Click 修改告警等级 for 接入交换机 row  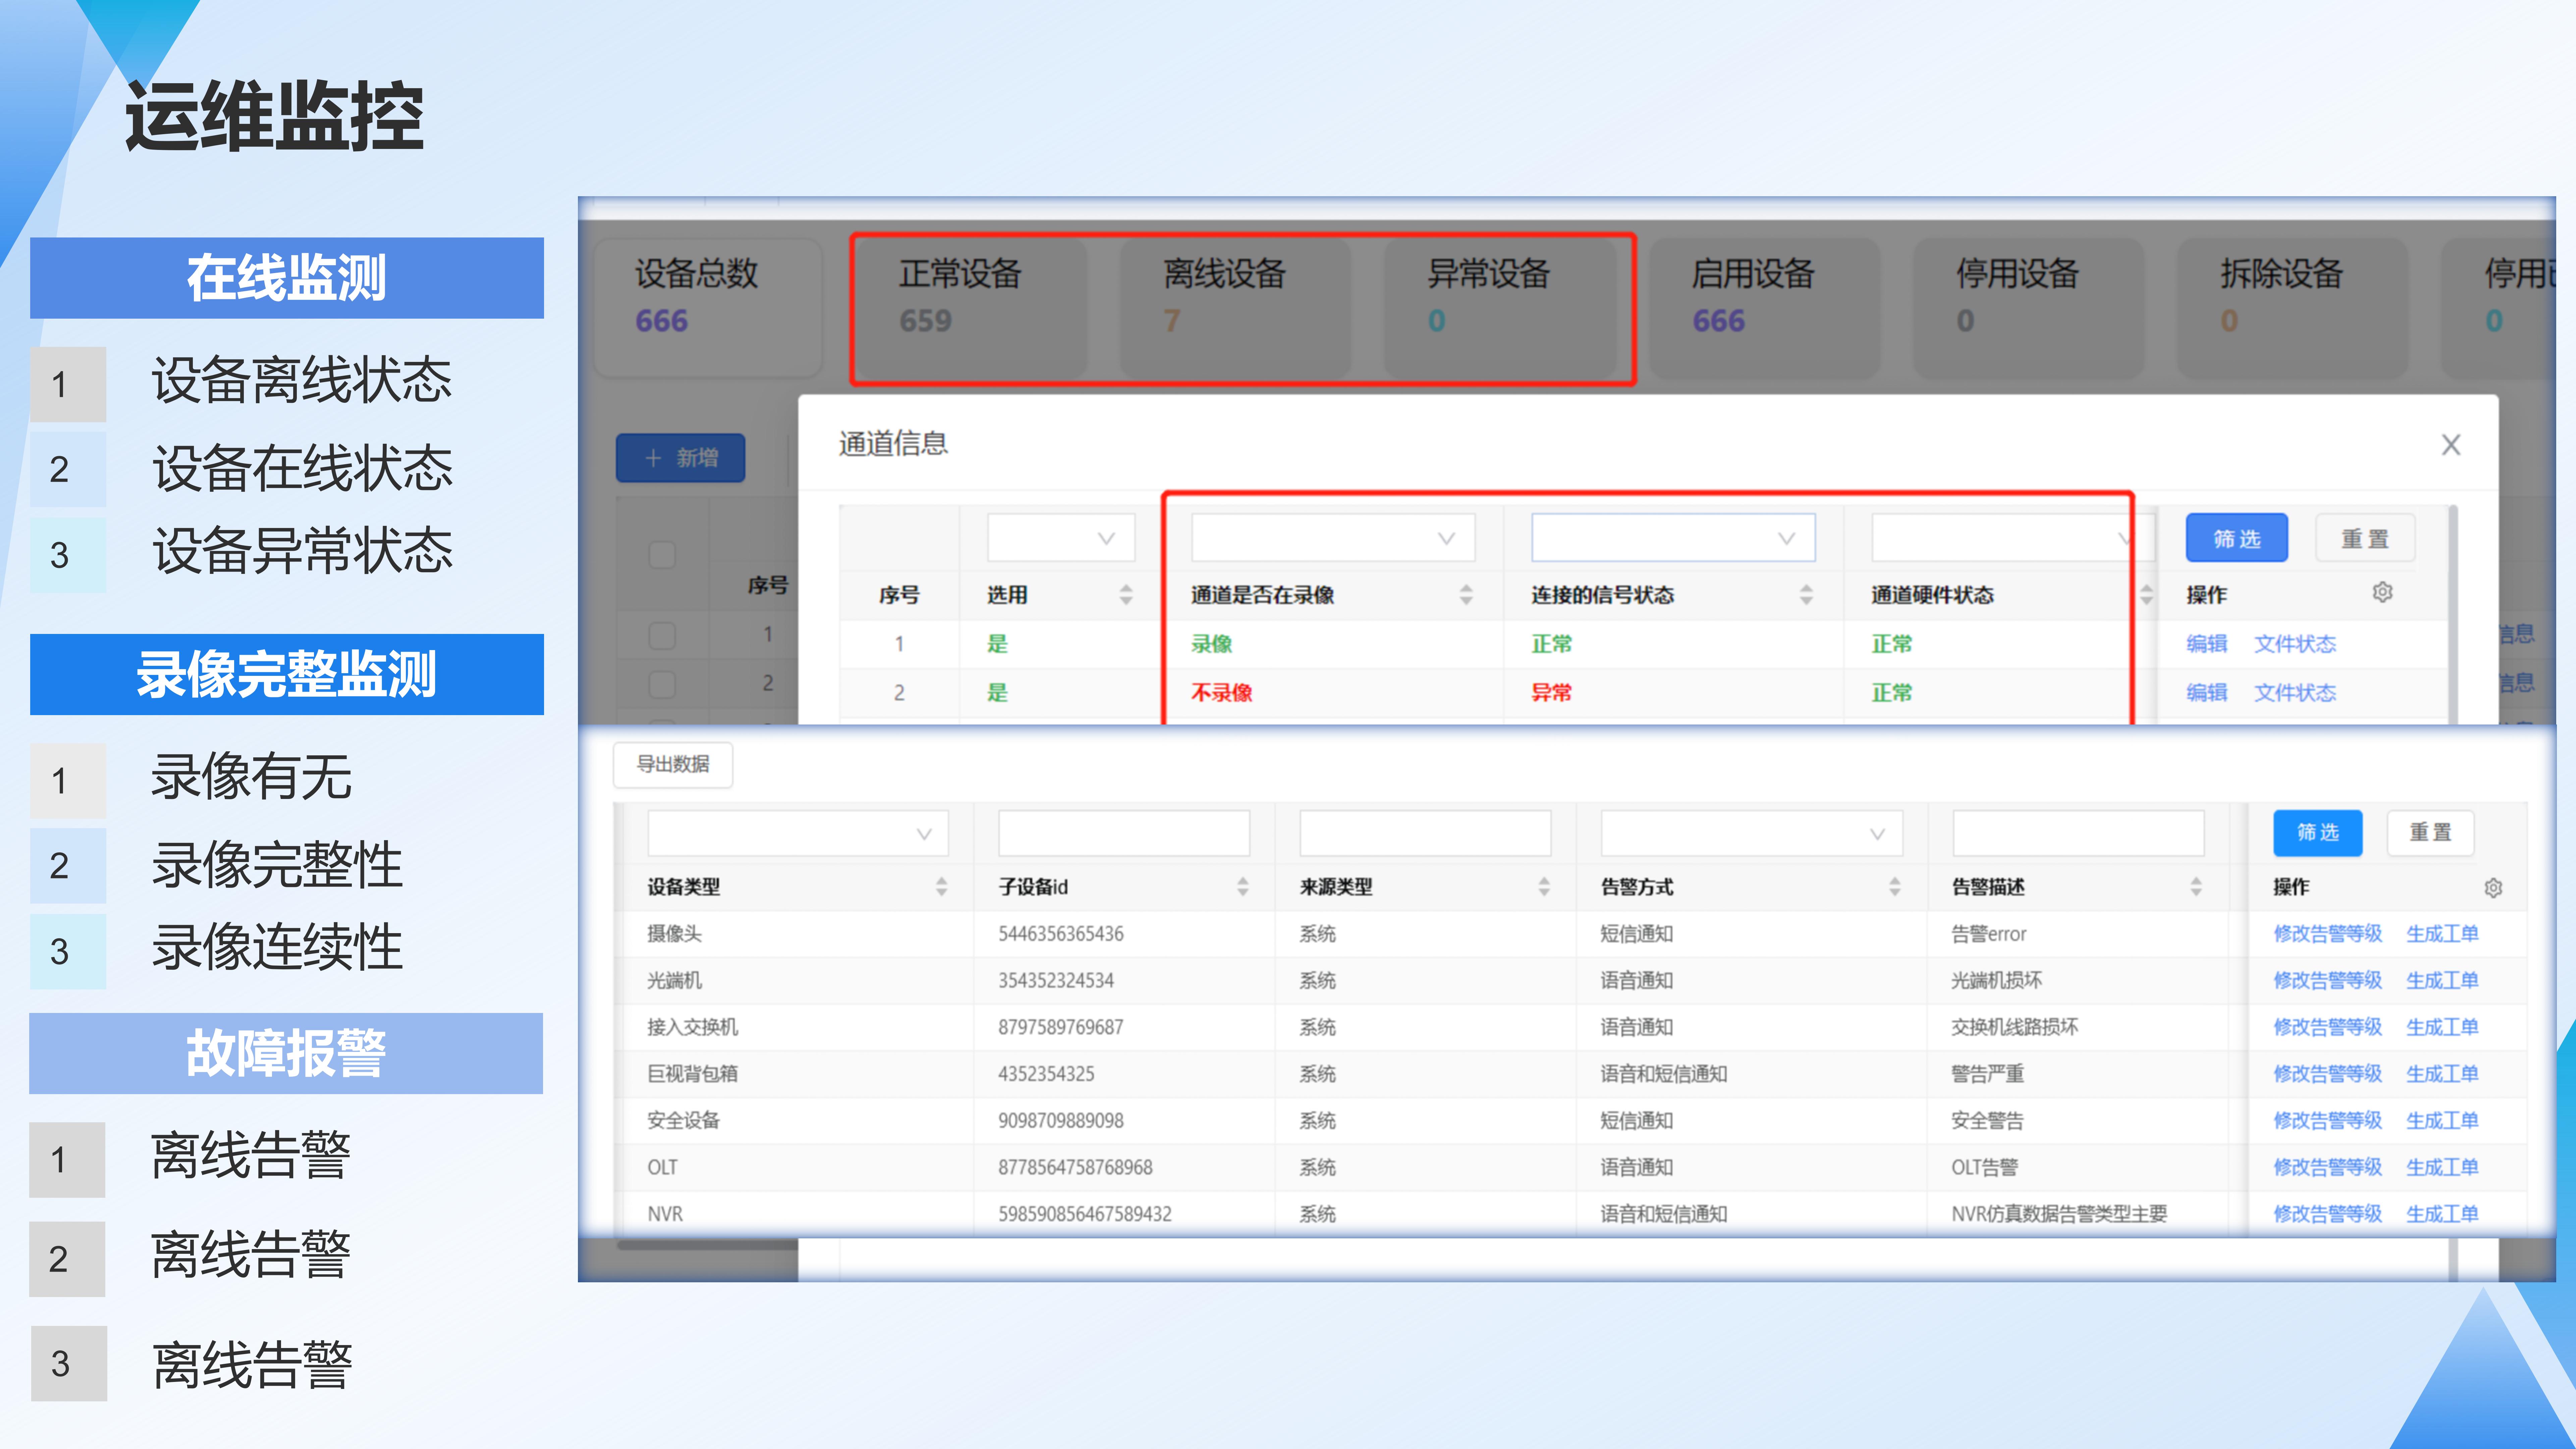tap(2328, 1027)
